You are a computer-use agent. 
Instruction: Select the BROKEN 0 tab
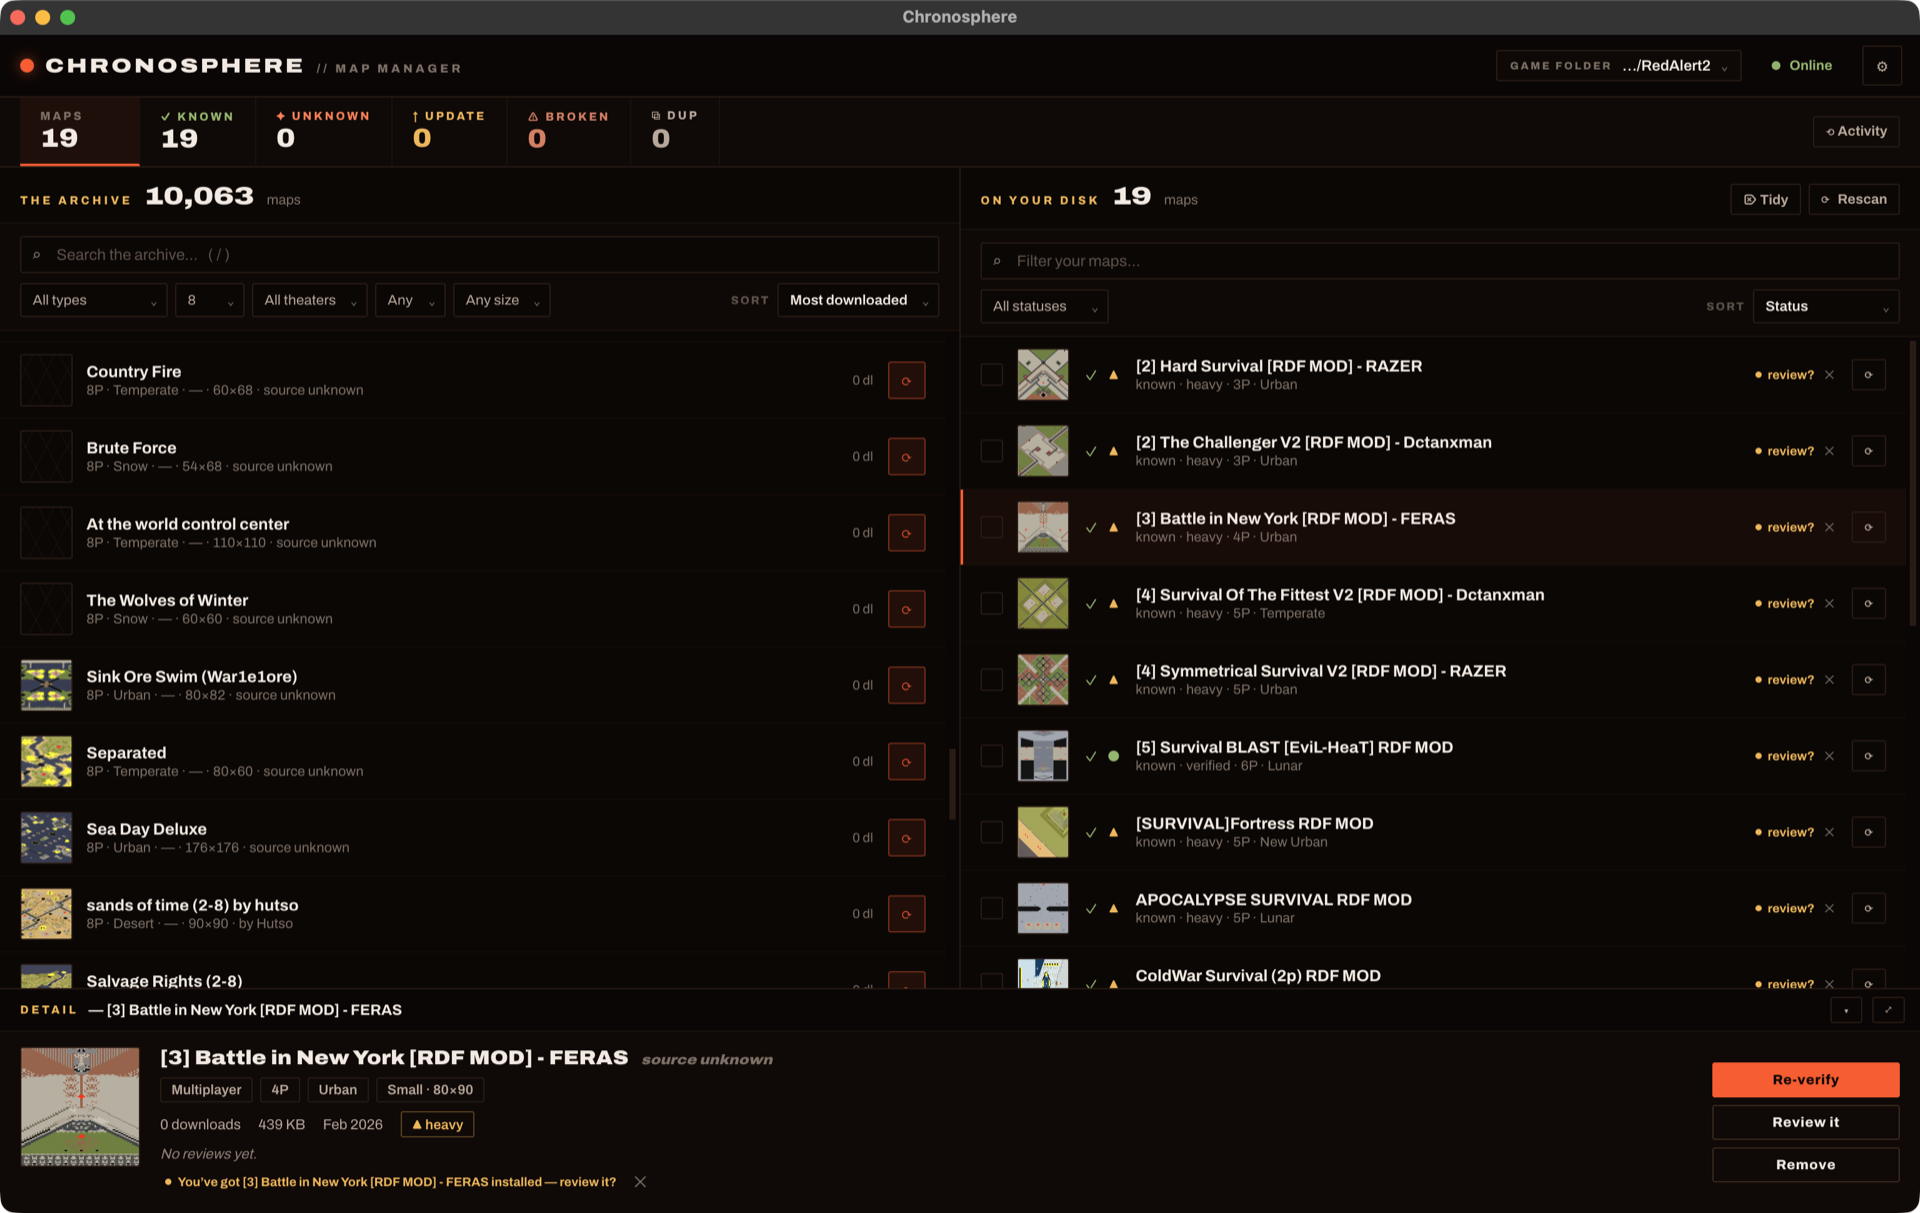[568, 130]
